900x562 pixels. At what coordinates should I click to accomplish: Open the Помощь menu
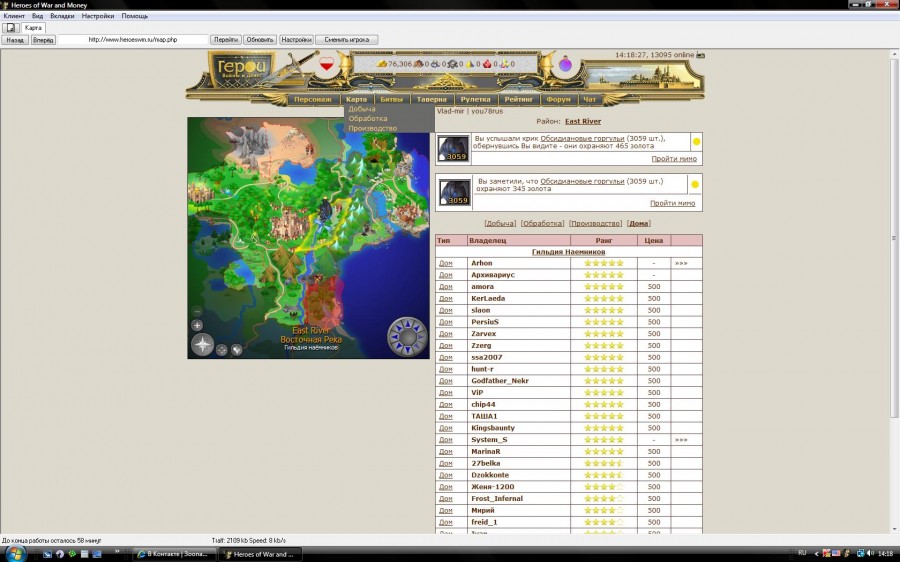coord(135,16)
